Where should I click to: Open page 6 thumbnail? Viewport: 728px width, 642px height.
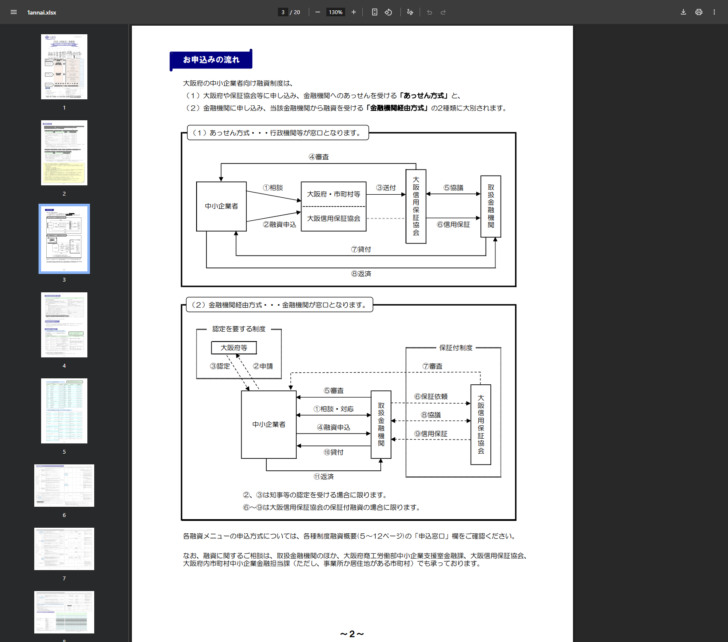[64, 485]
